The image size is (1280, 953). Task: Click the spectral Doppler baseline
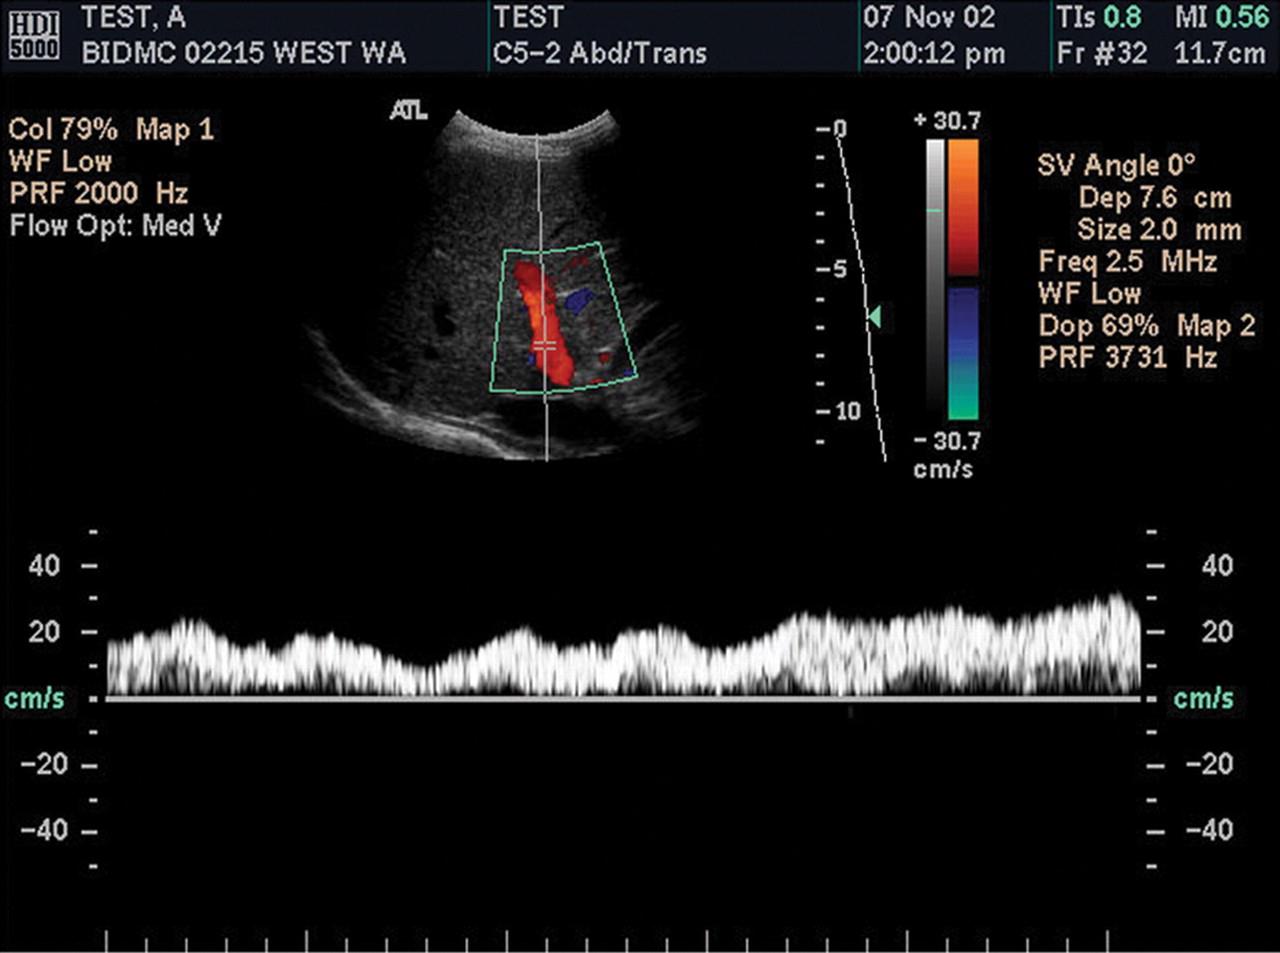(x=623, y=698)
